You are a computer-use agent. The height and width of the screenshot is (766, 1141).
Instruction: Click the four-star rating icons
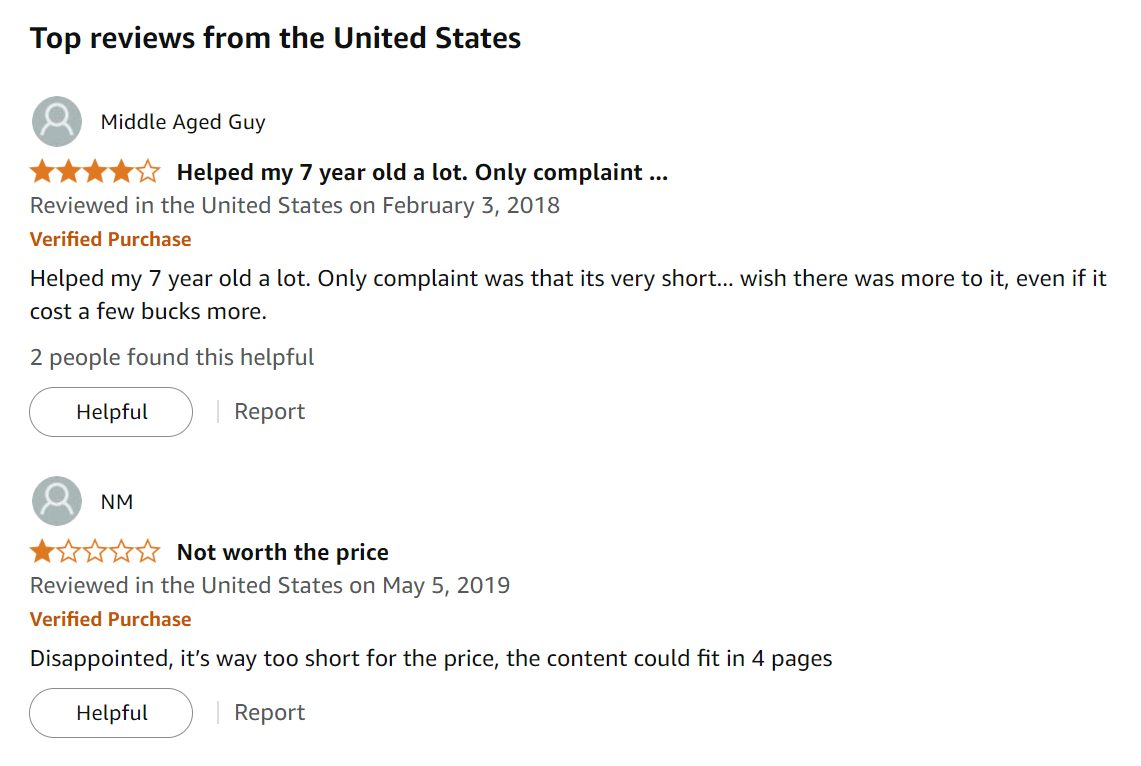95,172
